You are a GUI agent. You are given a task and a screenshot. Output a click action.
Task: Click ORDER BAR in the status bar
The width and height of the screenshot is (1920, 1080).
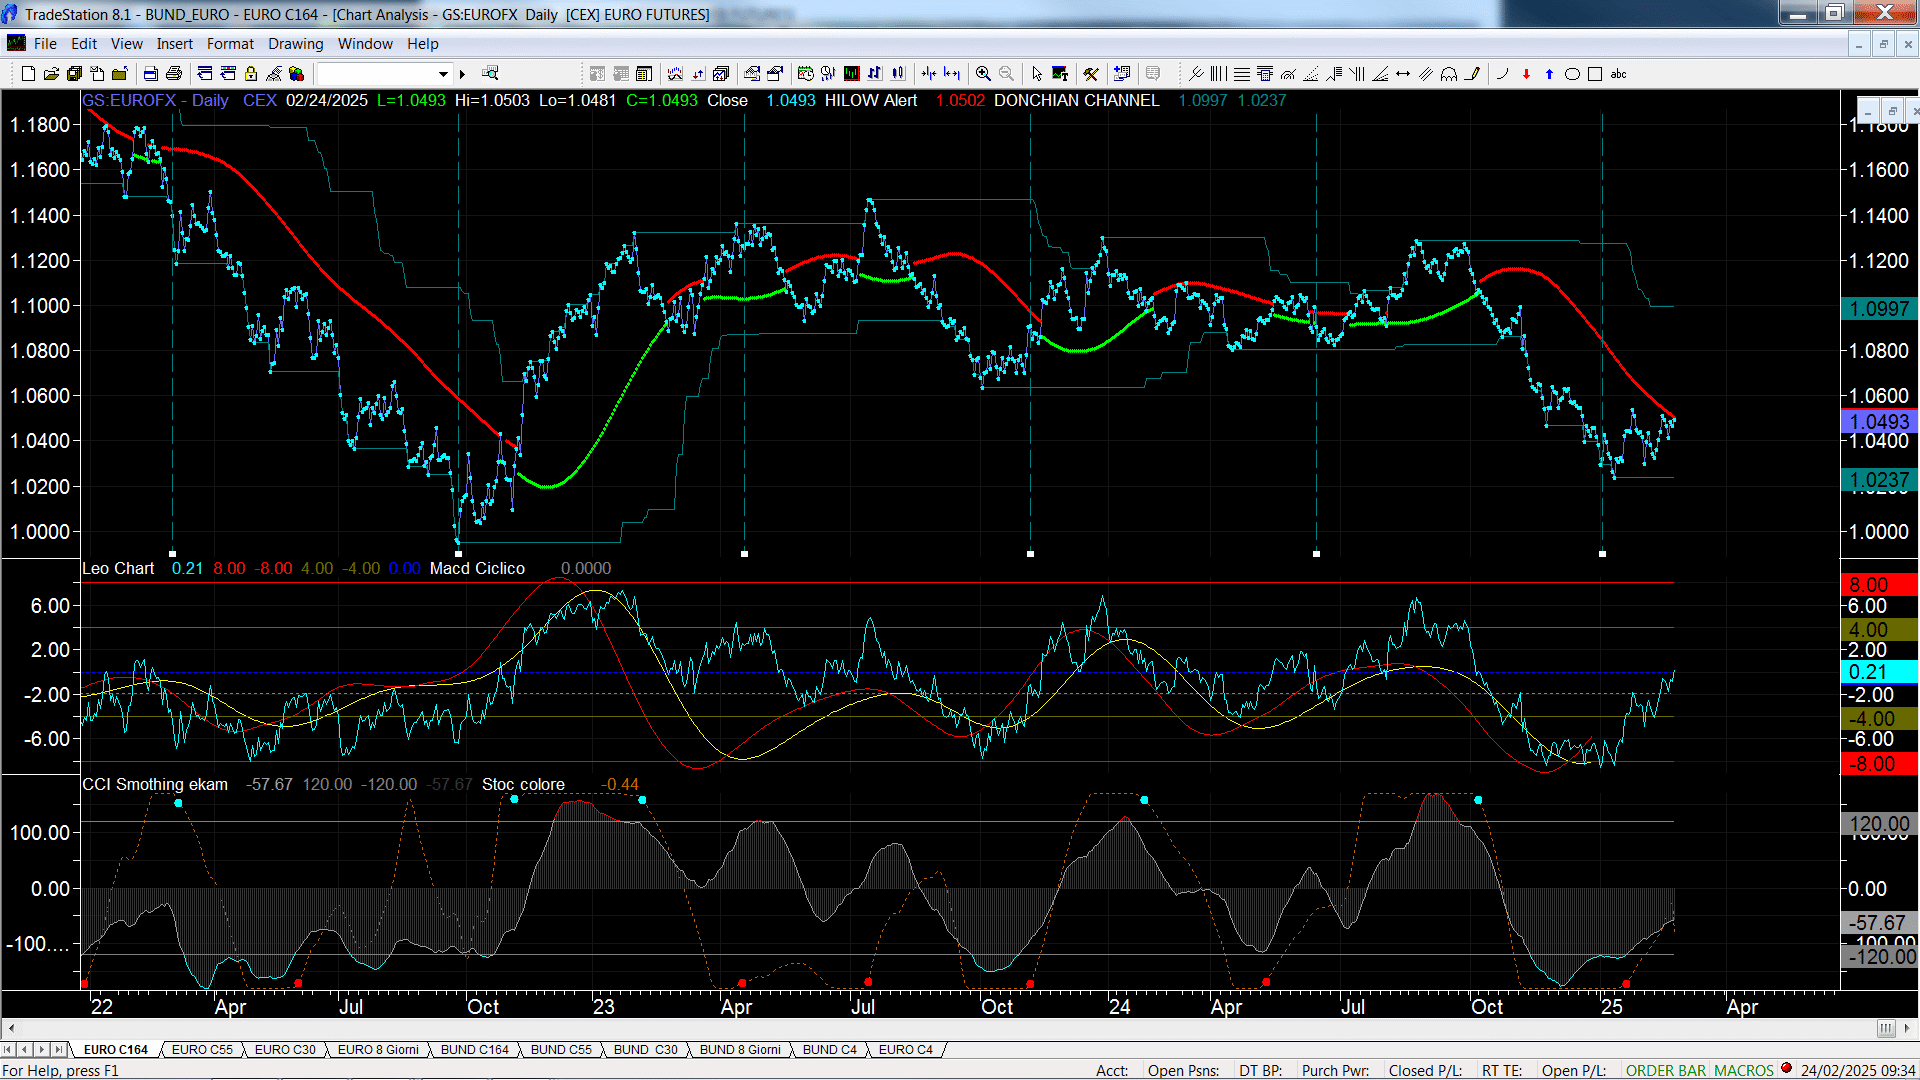(1666, 1070)
